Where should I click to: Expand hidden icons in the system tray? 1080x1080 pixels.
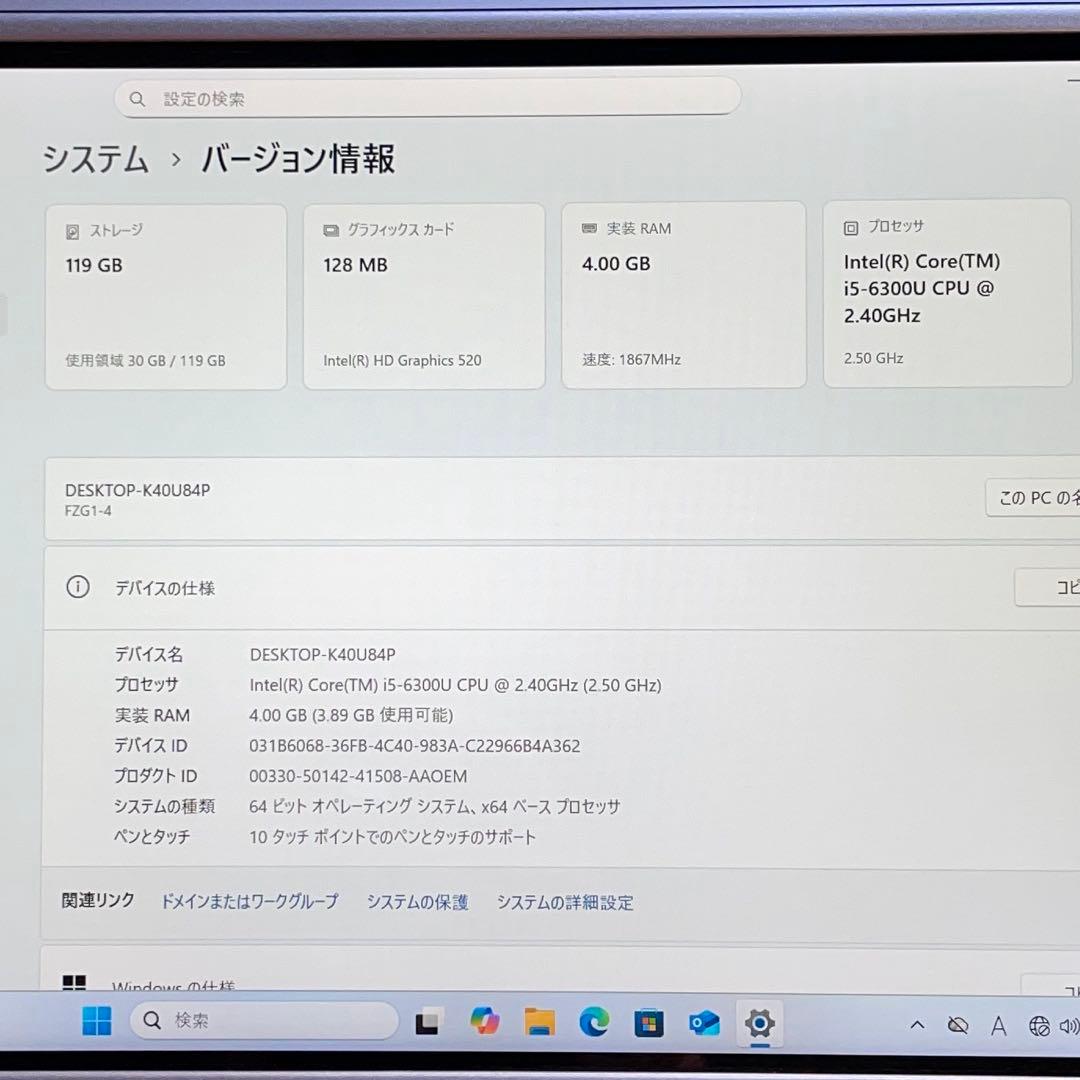point(917,1024)
